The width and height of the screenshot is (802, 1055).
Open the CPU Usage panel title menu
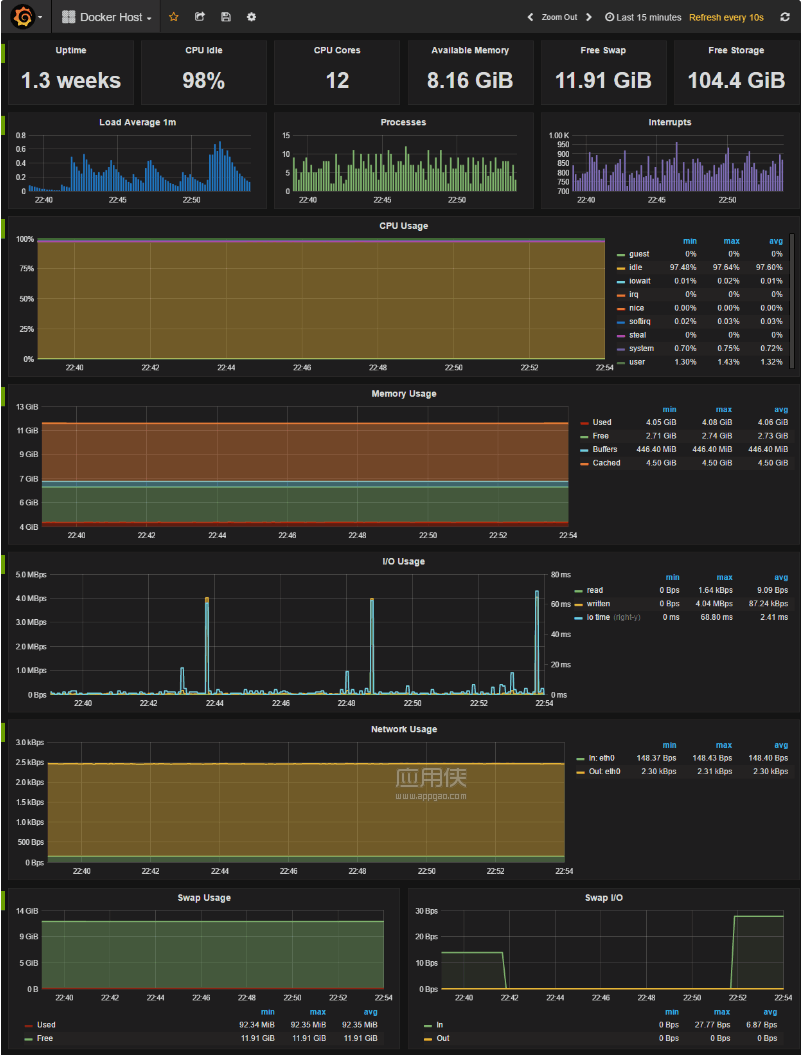(x=404, y=226)
